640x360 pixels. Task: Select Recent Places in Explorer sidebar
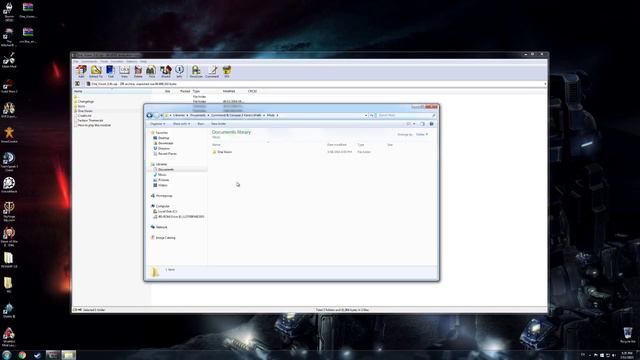[167, 154]
